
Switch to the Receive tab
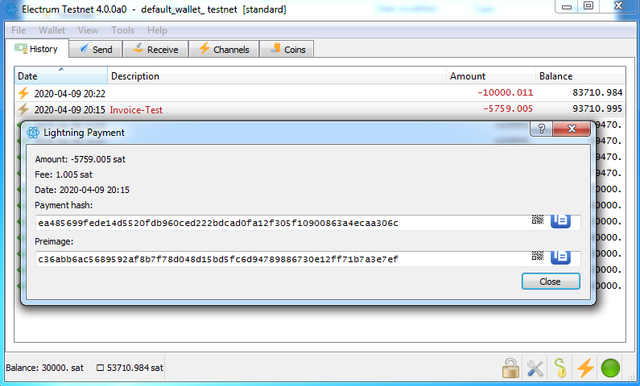click(x=156, y=49)
